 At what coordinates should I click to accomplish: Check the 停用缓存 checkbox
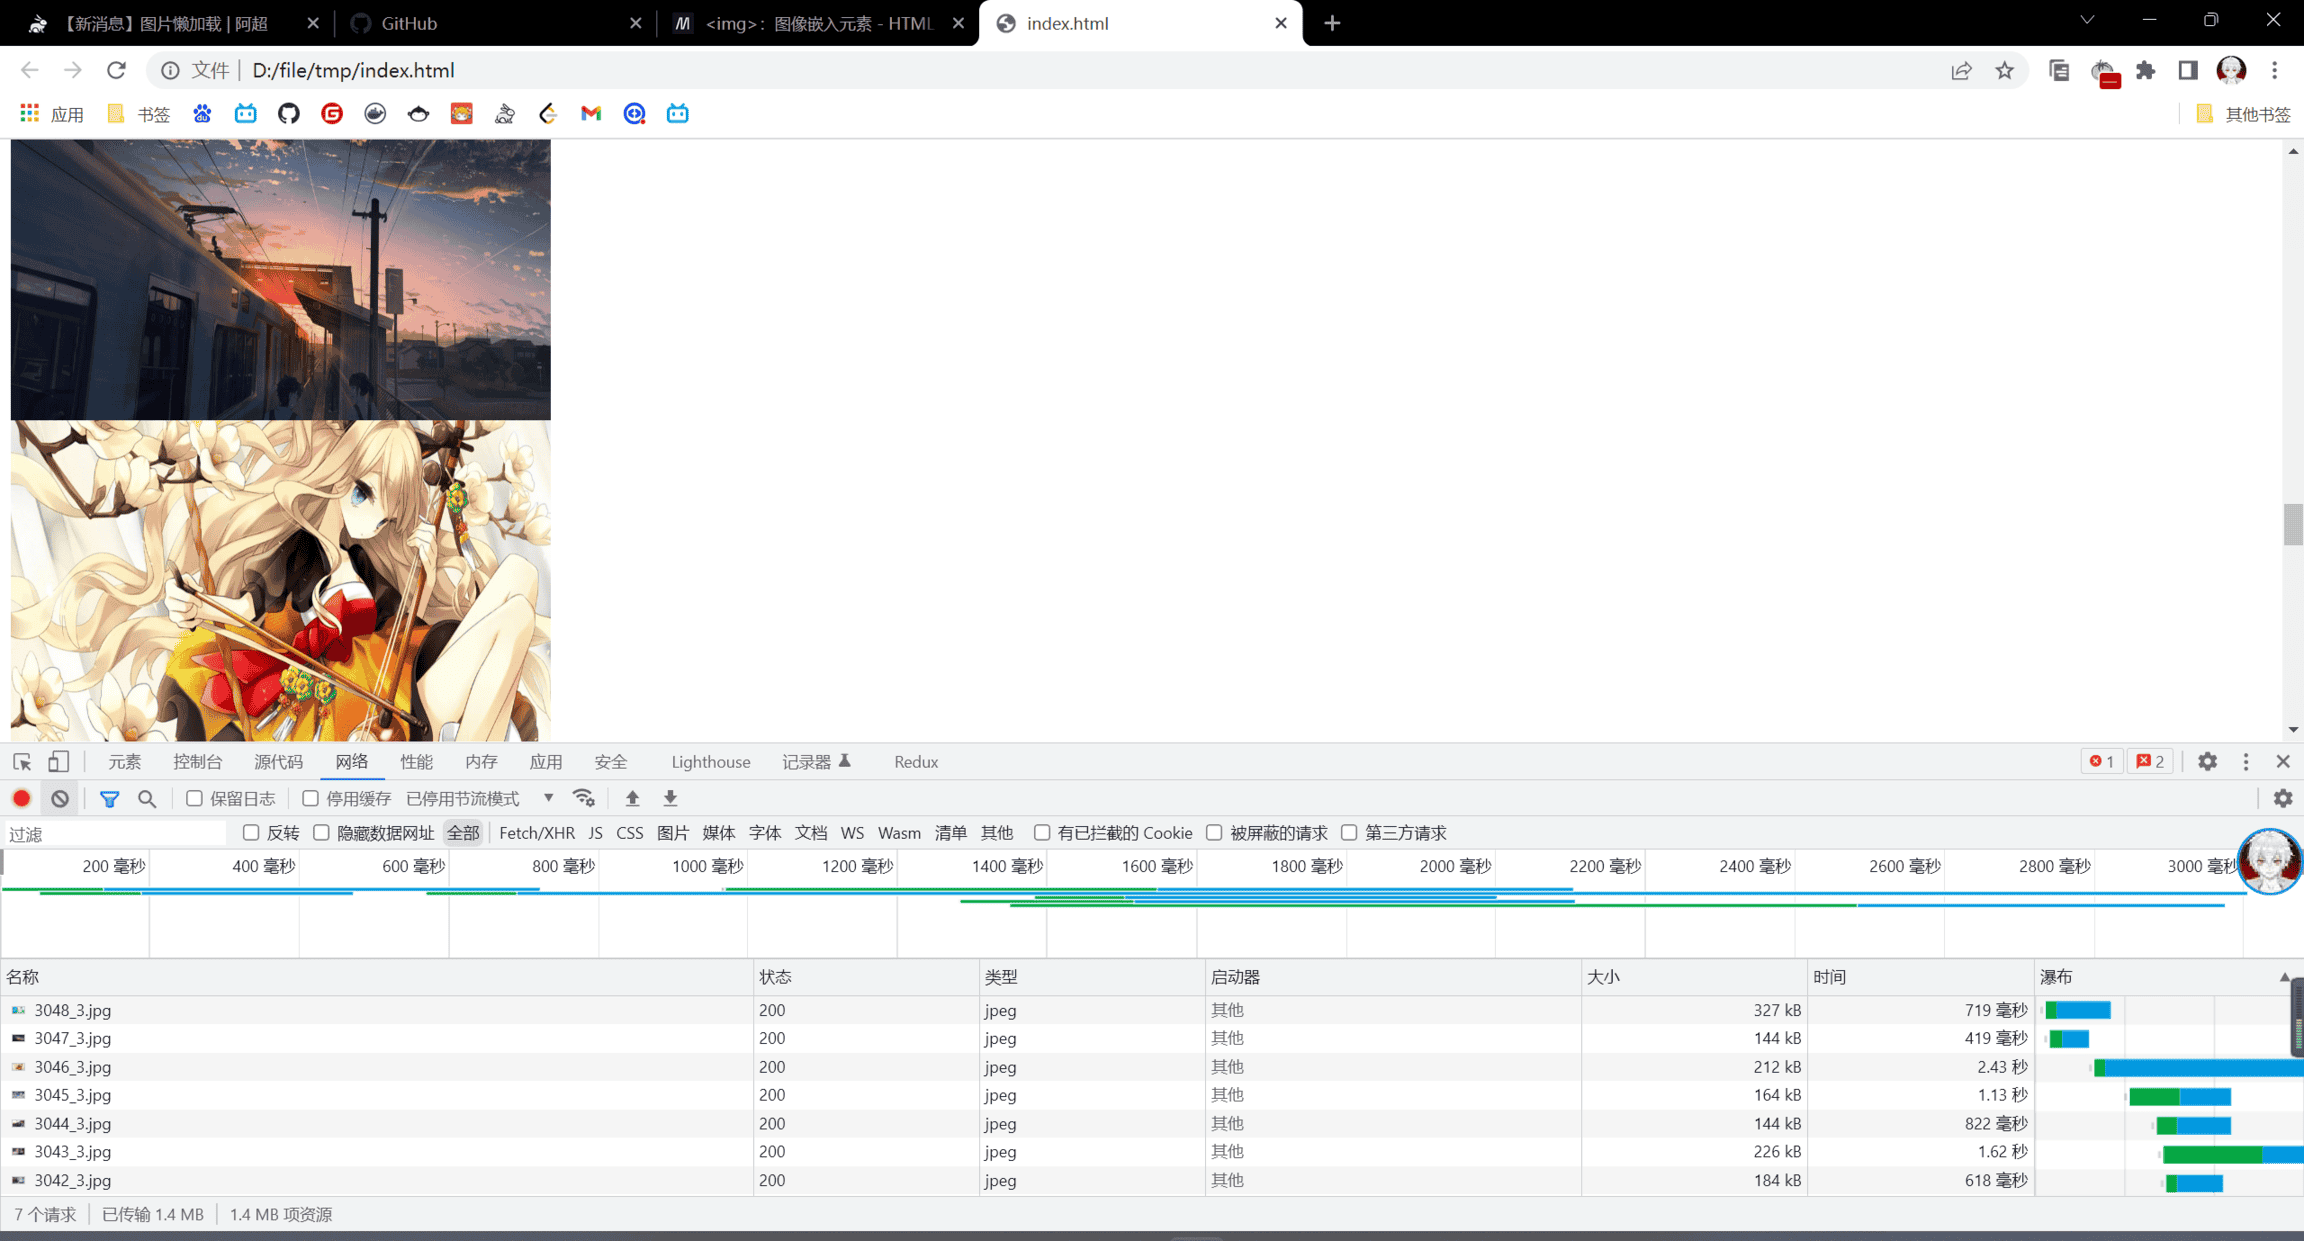(311, 798)
